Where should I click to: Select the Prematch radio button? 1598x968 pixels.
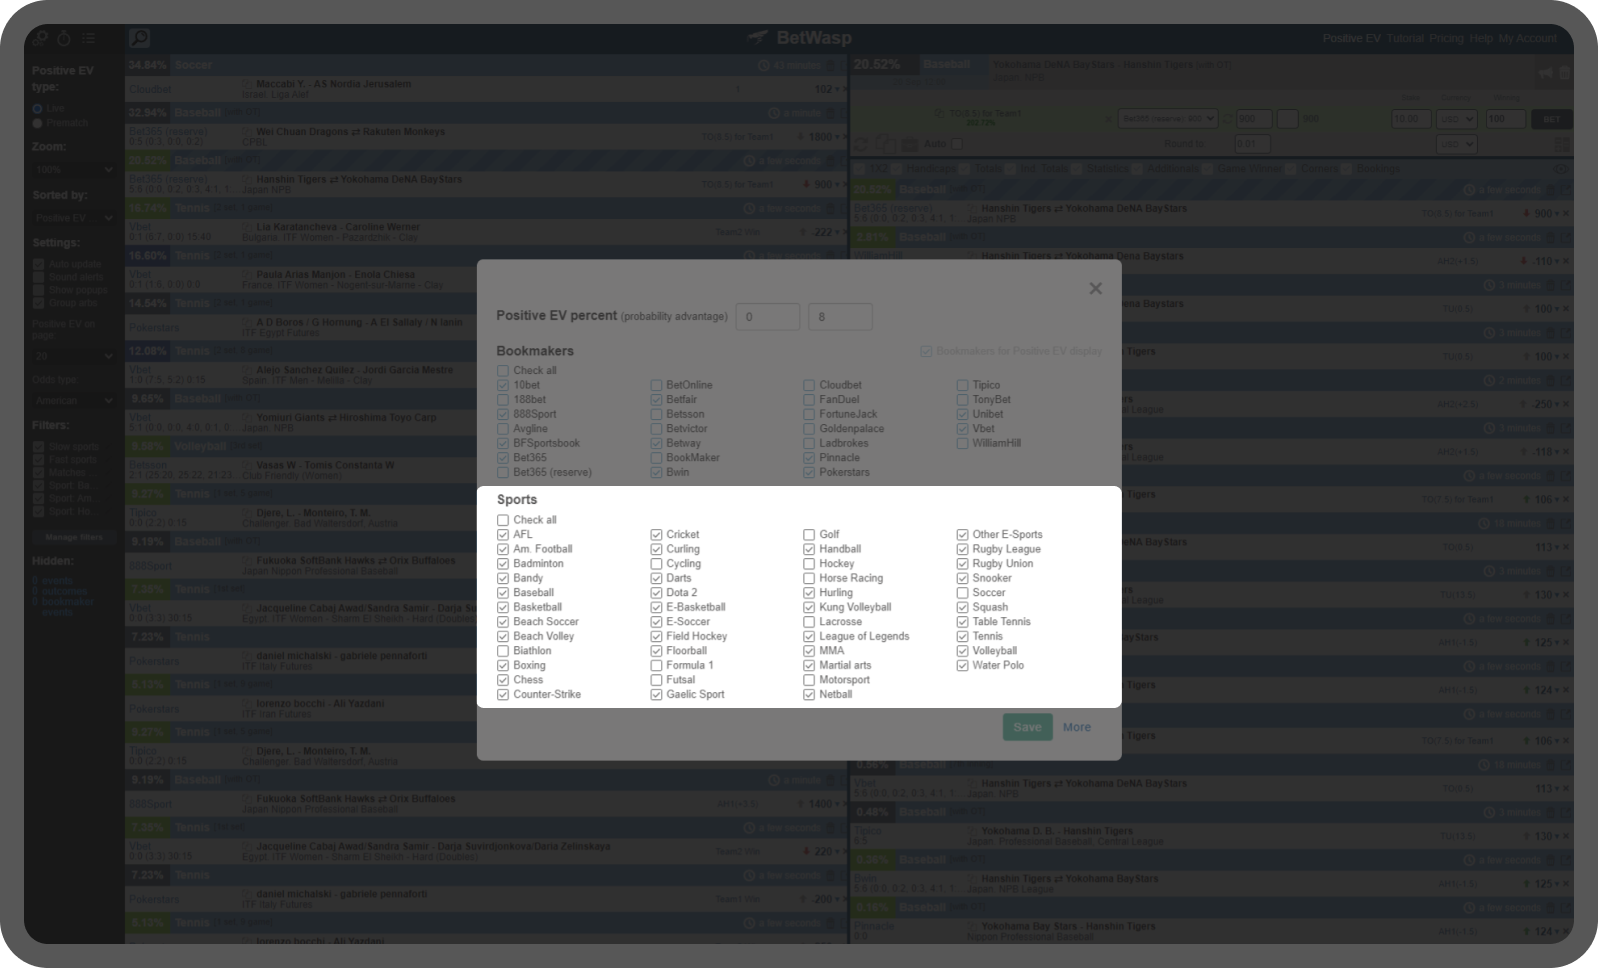(38, 123)
